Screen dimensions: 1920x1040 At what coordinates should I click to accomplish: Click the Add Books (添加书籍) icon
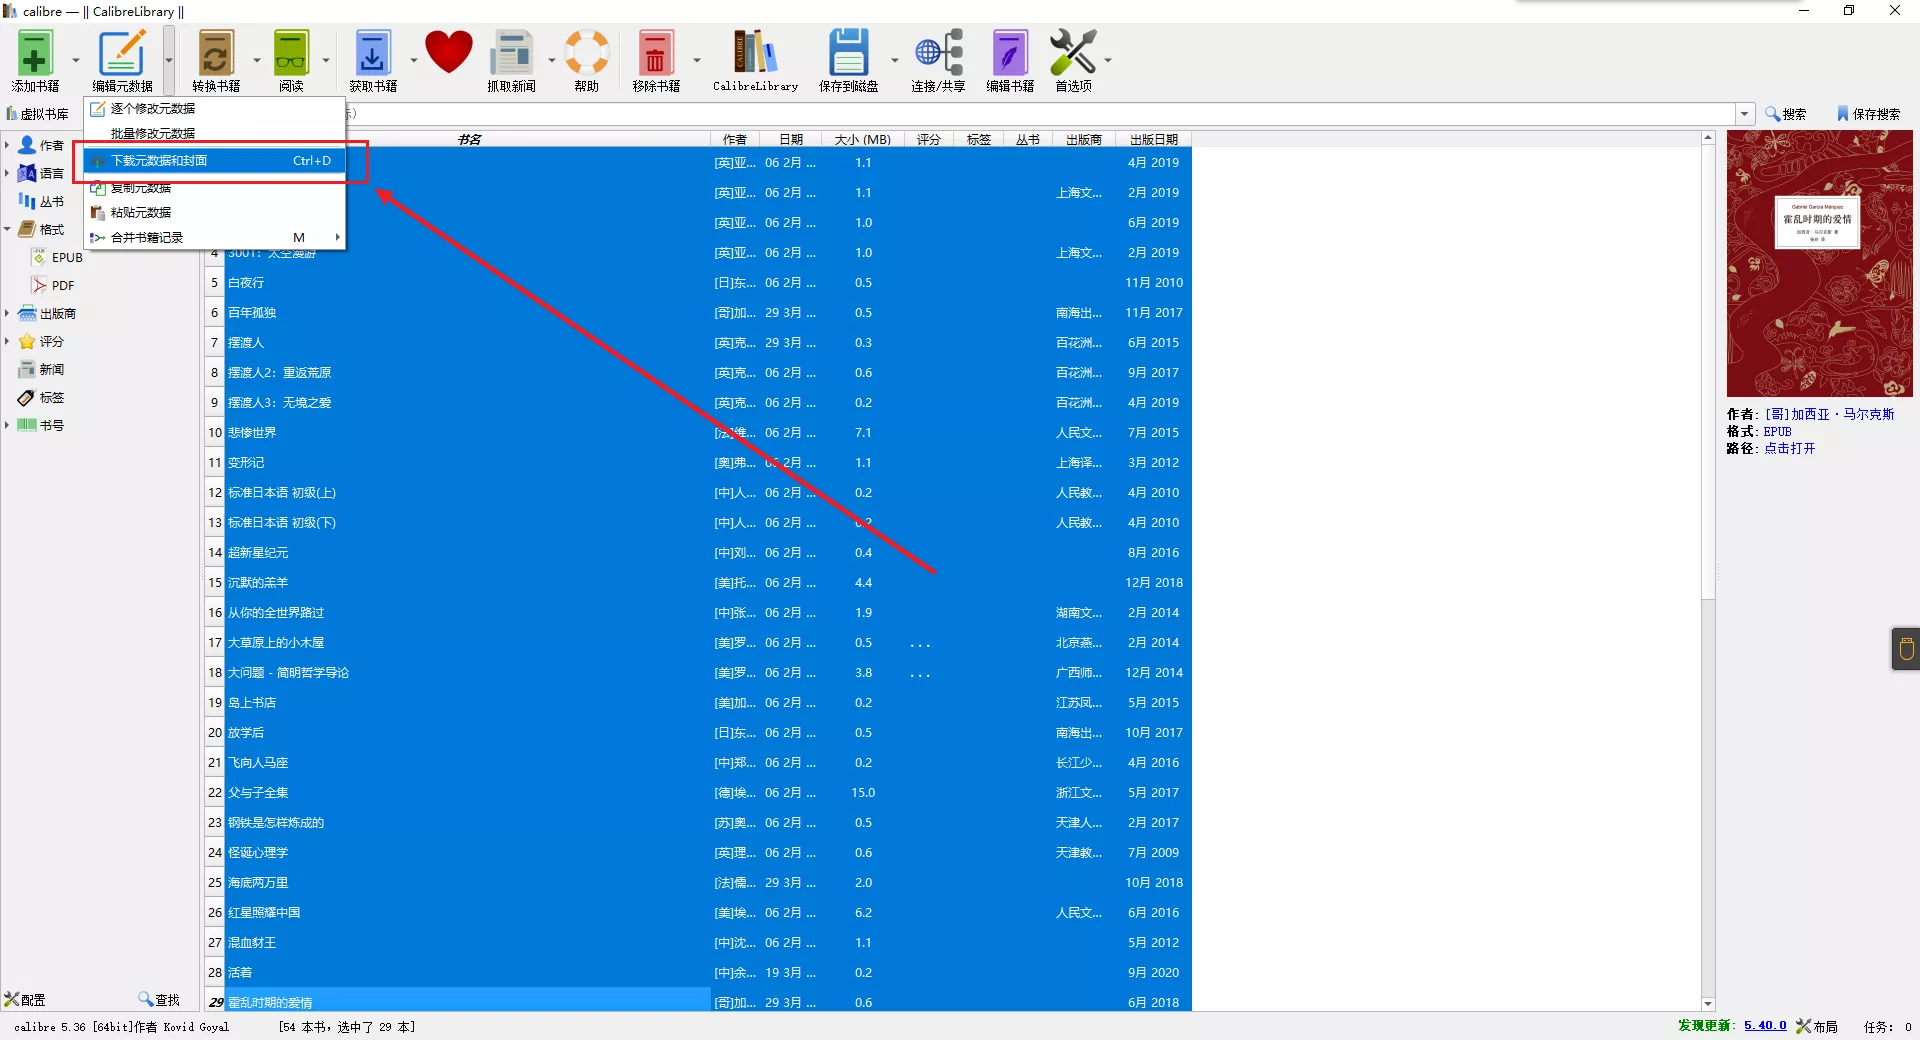click(35, 54)
